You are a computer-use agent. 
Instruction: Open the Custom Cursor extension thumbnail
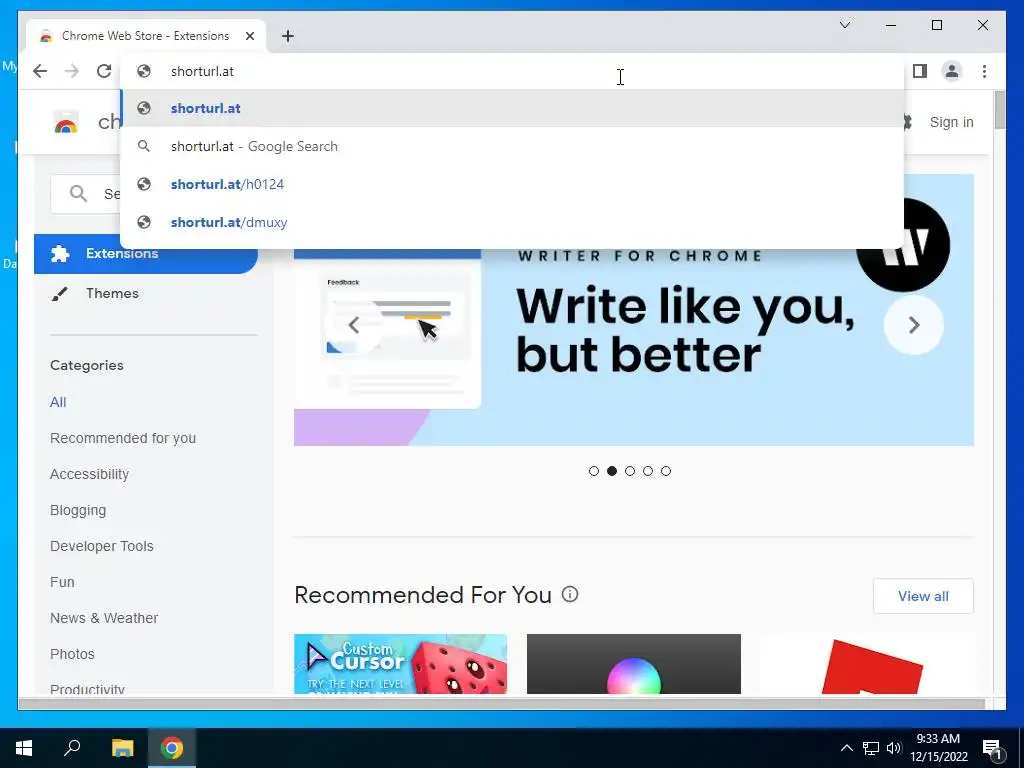400,664
